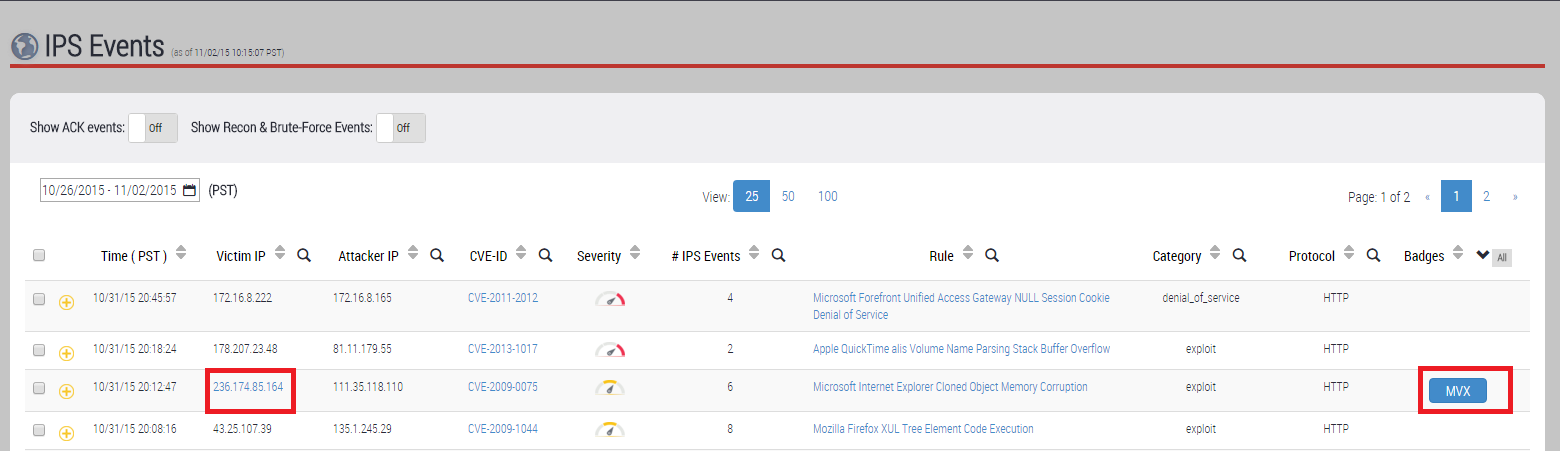The width and height of the screenshot is (1560, 451).
Task: Sort by Victim IP column
Action: click(x=280, y=254)
